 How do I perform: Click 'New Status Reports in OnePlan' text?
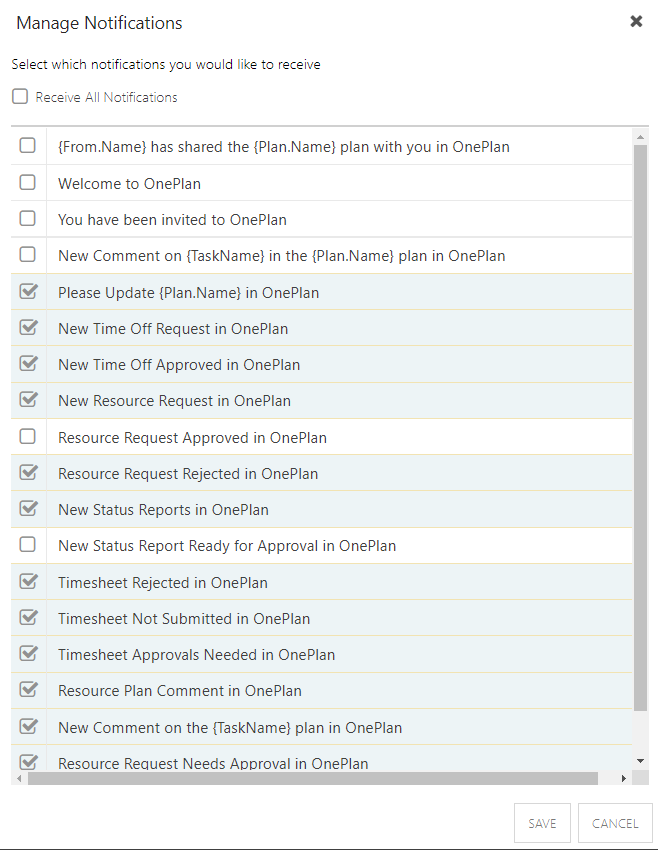coord(163,510)
